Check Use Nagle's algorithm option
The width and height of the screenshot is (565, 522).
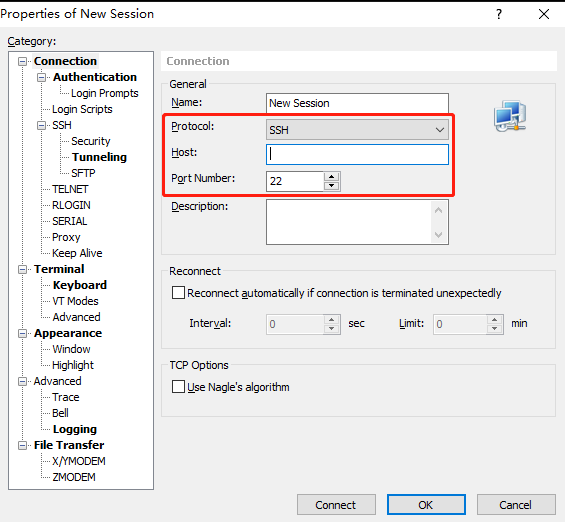tap(178, 387)
